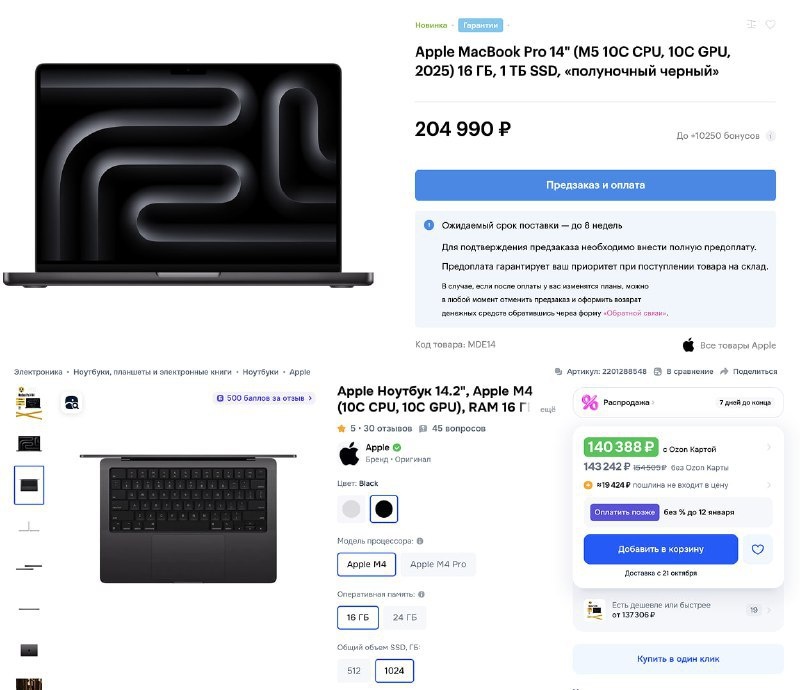
Task: Click Добавить в корзину button
Action: (x=660, y=549)
